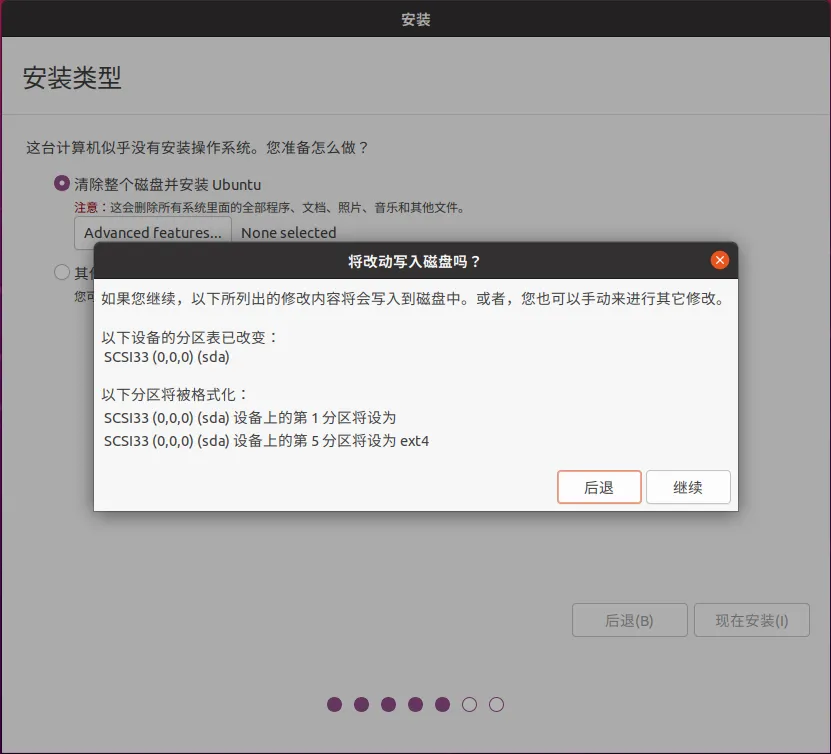Click 现在安装(I) button
Viewport: 831px width, 754px height.
(x=752, y=620)
